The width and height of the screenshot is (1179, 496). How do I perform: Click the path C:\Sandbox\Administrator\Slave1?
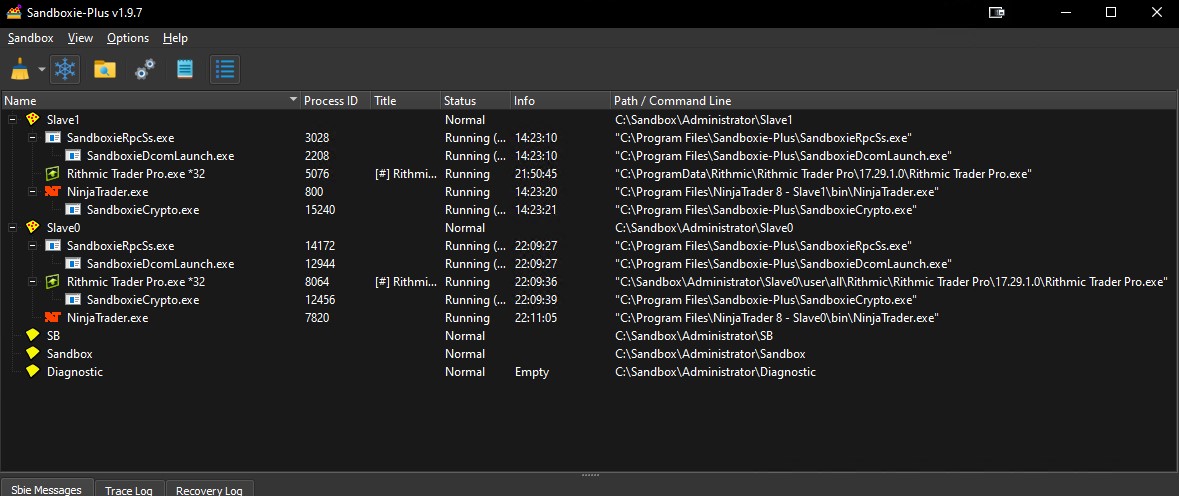tap(704, 119)
